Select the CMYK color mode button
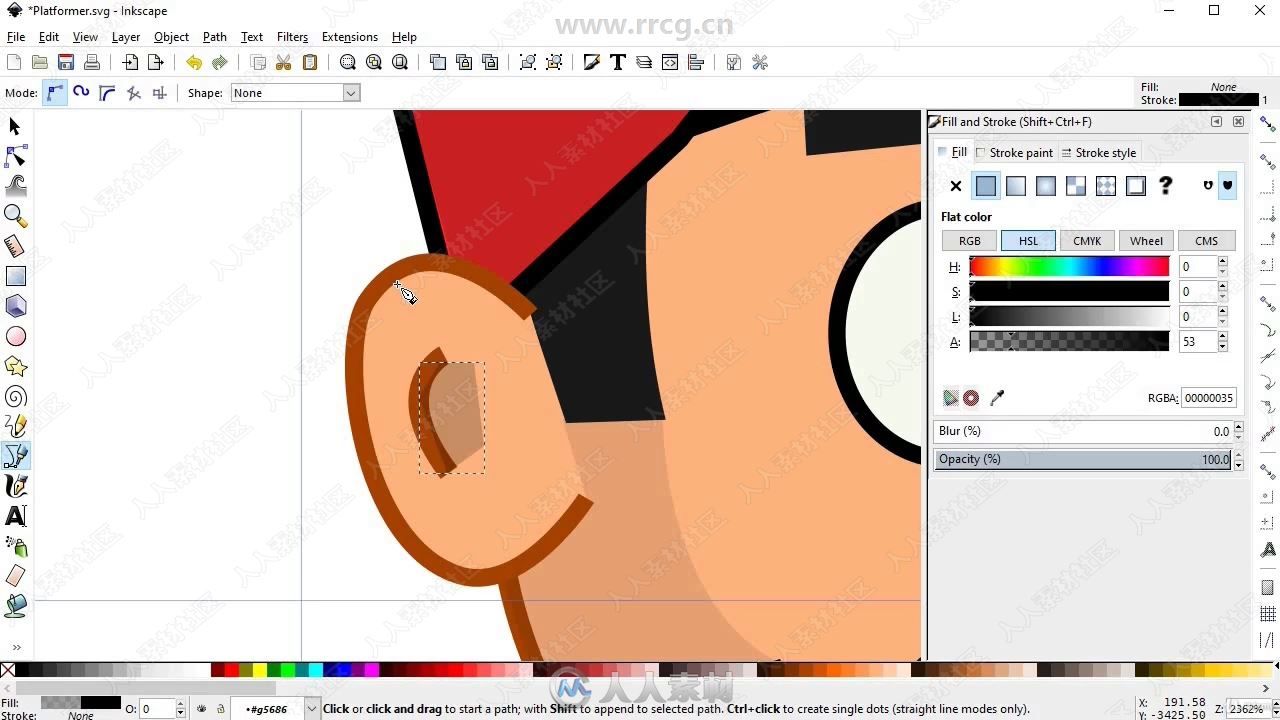 pyautogui.click(x=1087, y=241)
